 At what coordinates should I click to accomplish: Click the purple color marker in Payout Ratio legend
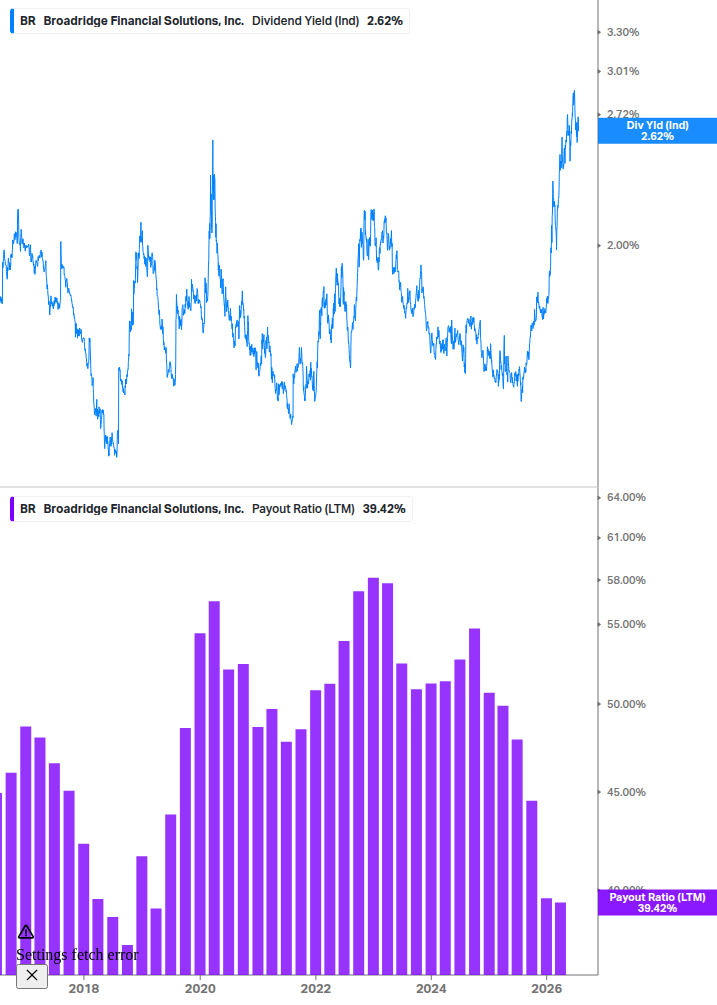(12, 509)
